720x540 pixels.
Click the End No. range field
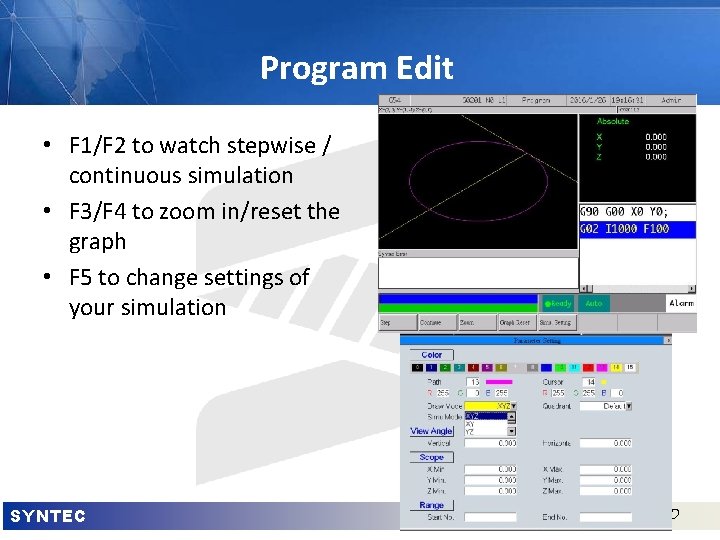(606, 518)
